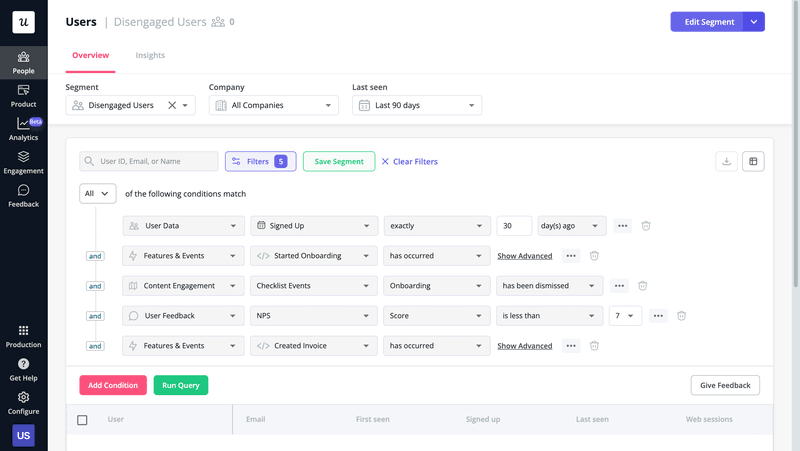Viewport: 800px width, 451px height.
Task: Open the Last 90 days dropdown
Action: pyautogui.click(x=417, y=105)
